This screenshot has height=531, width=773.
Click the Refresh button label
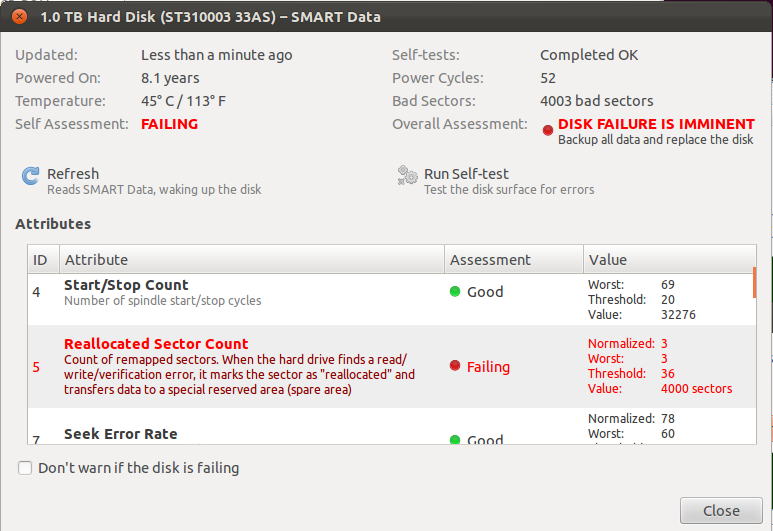[73, 174]
